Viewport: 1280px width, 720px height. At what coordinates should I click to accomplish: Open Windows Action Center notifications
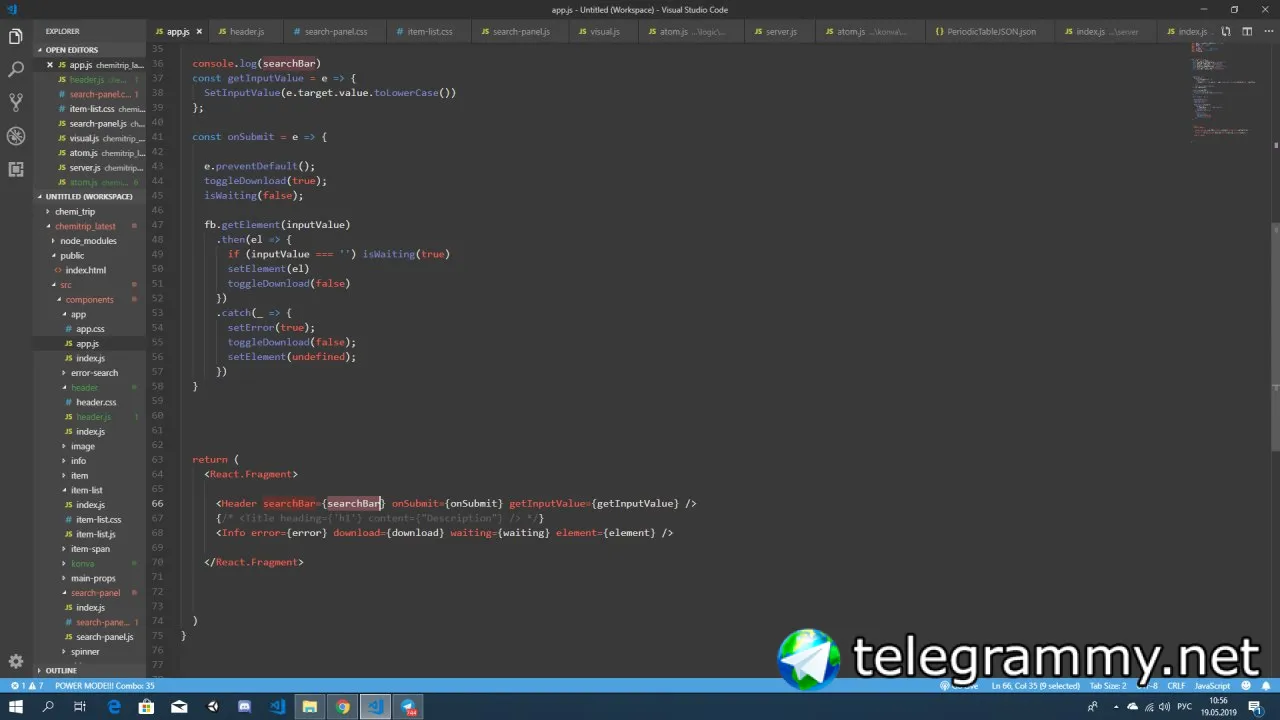tap(1254, 707)
